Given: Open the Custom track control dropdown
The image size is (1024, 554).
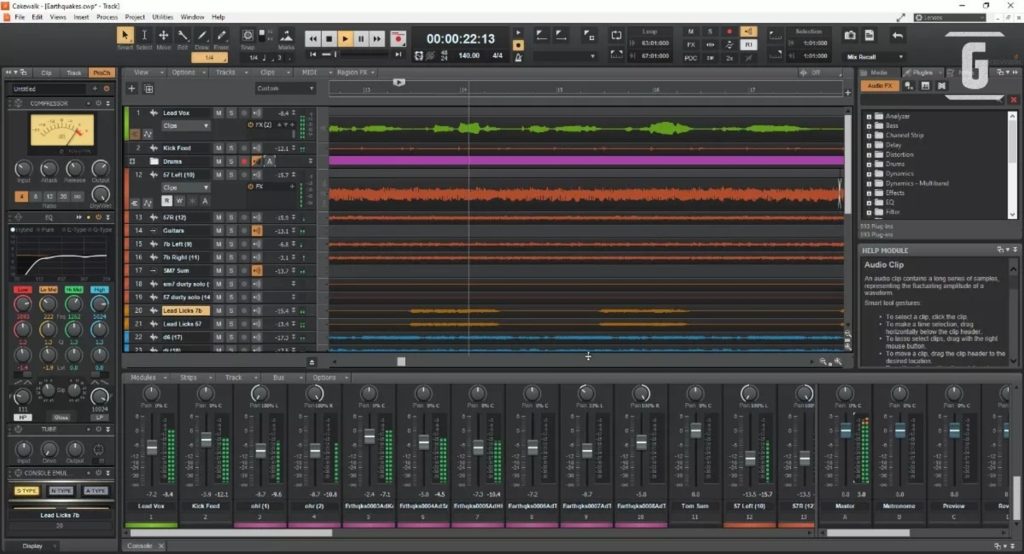Looking at the screenshot, I should [285, 89].
